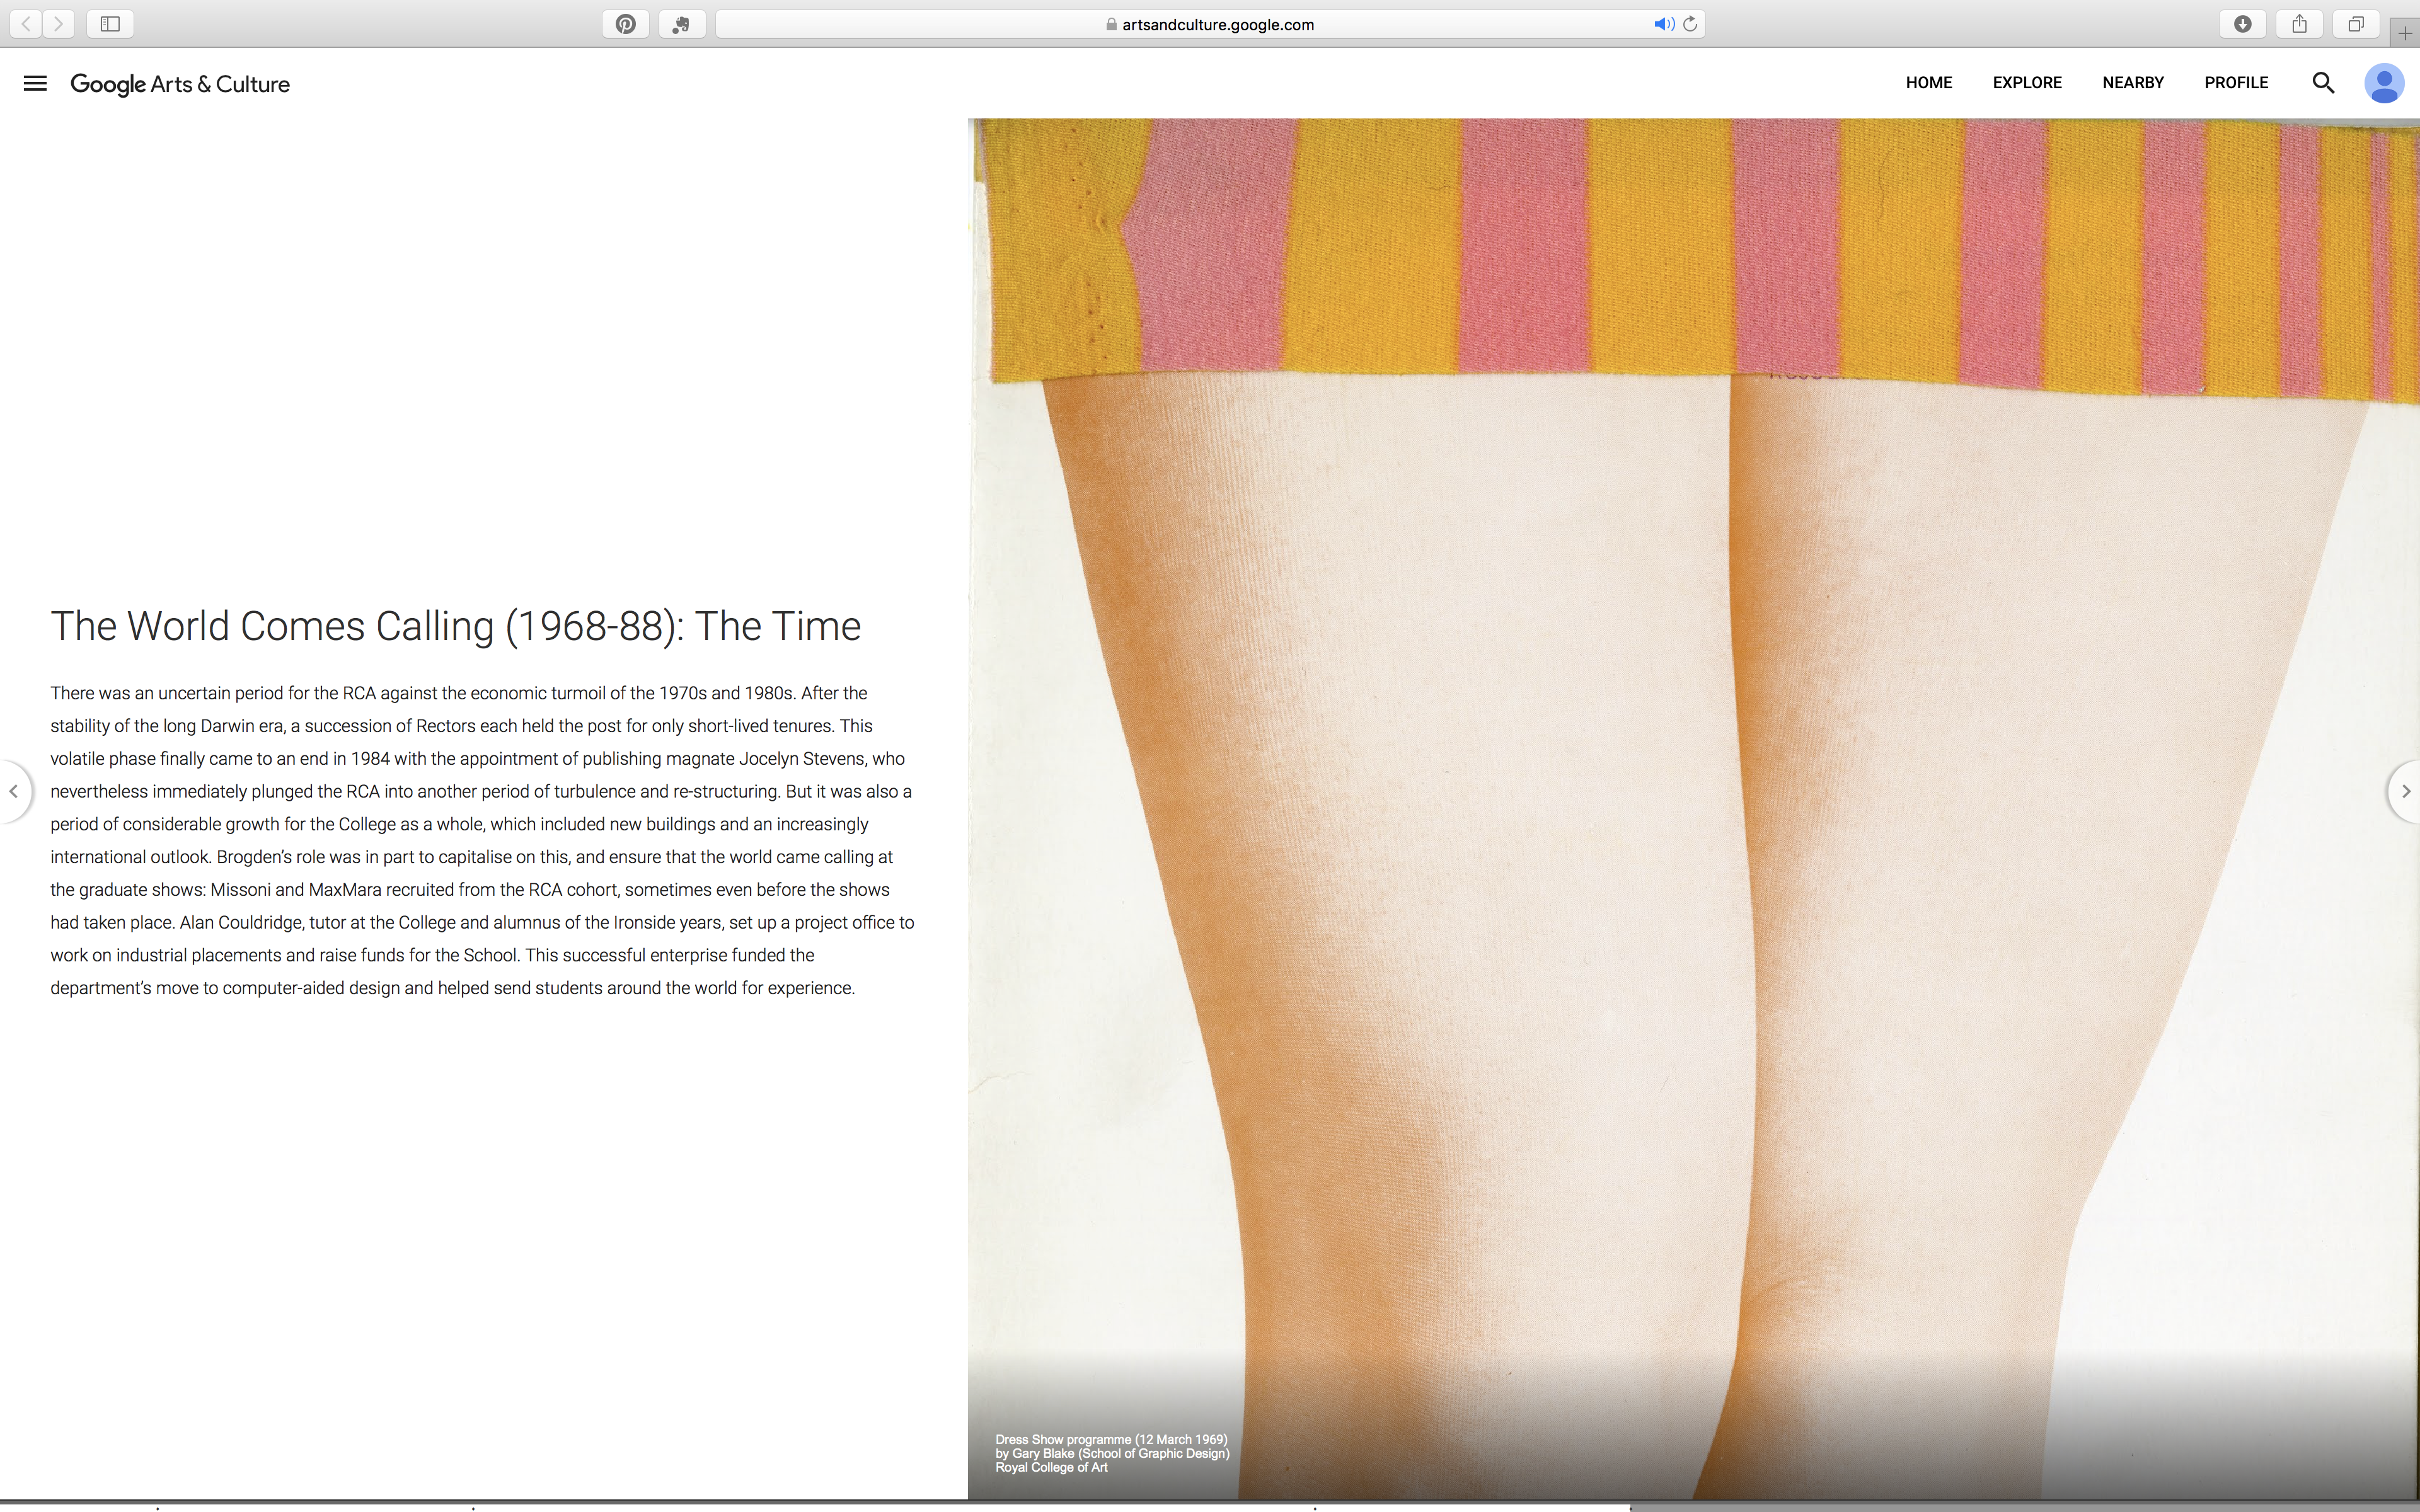Screen dimensions: 2420x1512
Task: Open a new tab with plus button
Action: point(2404,33)
